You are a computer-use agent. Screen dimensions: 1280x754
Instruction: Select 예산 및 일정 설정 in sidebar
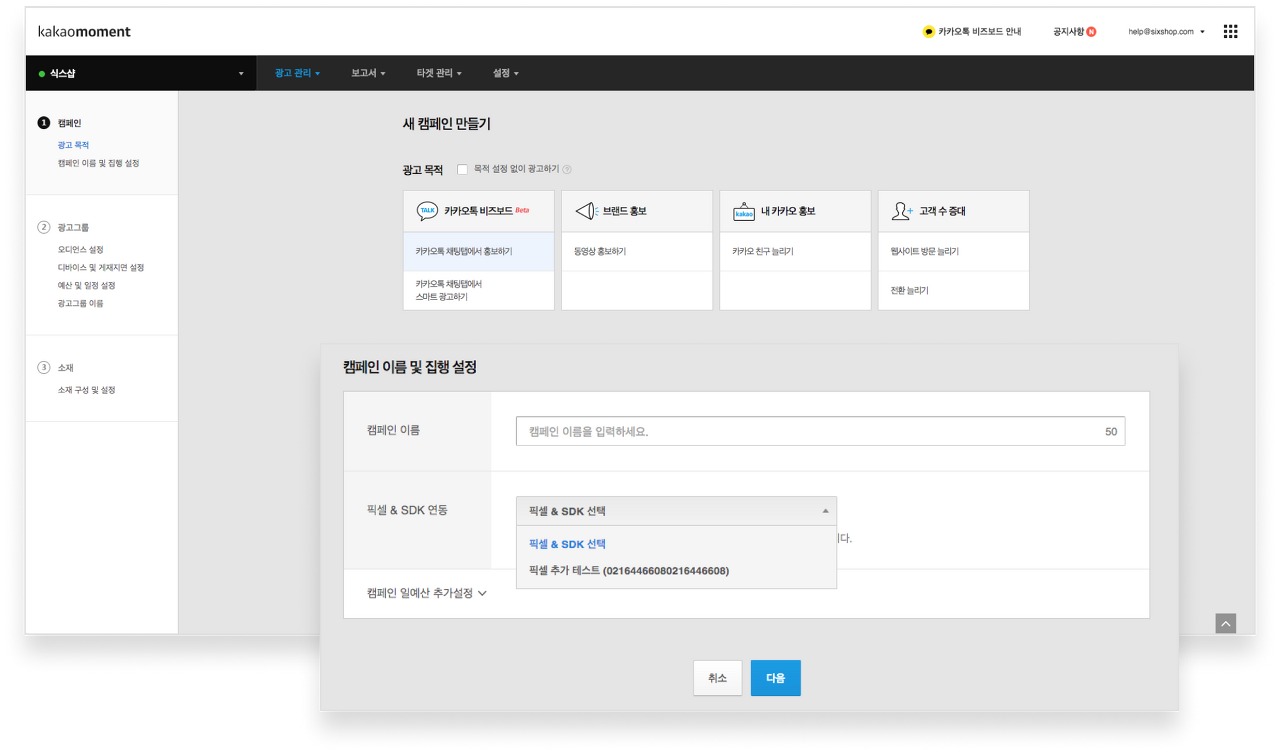[86, 285]
